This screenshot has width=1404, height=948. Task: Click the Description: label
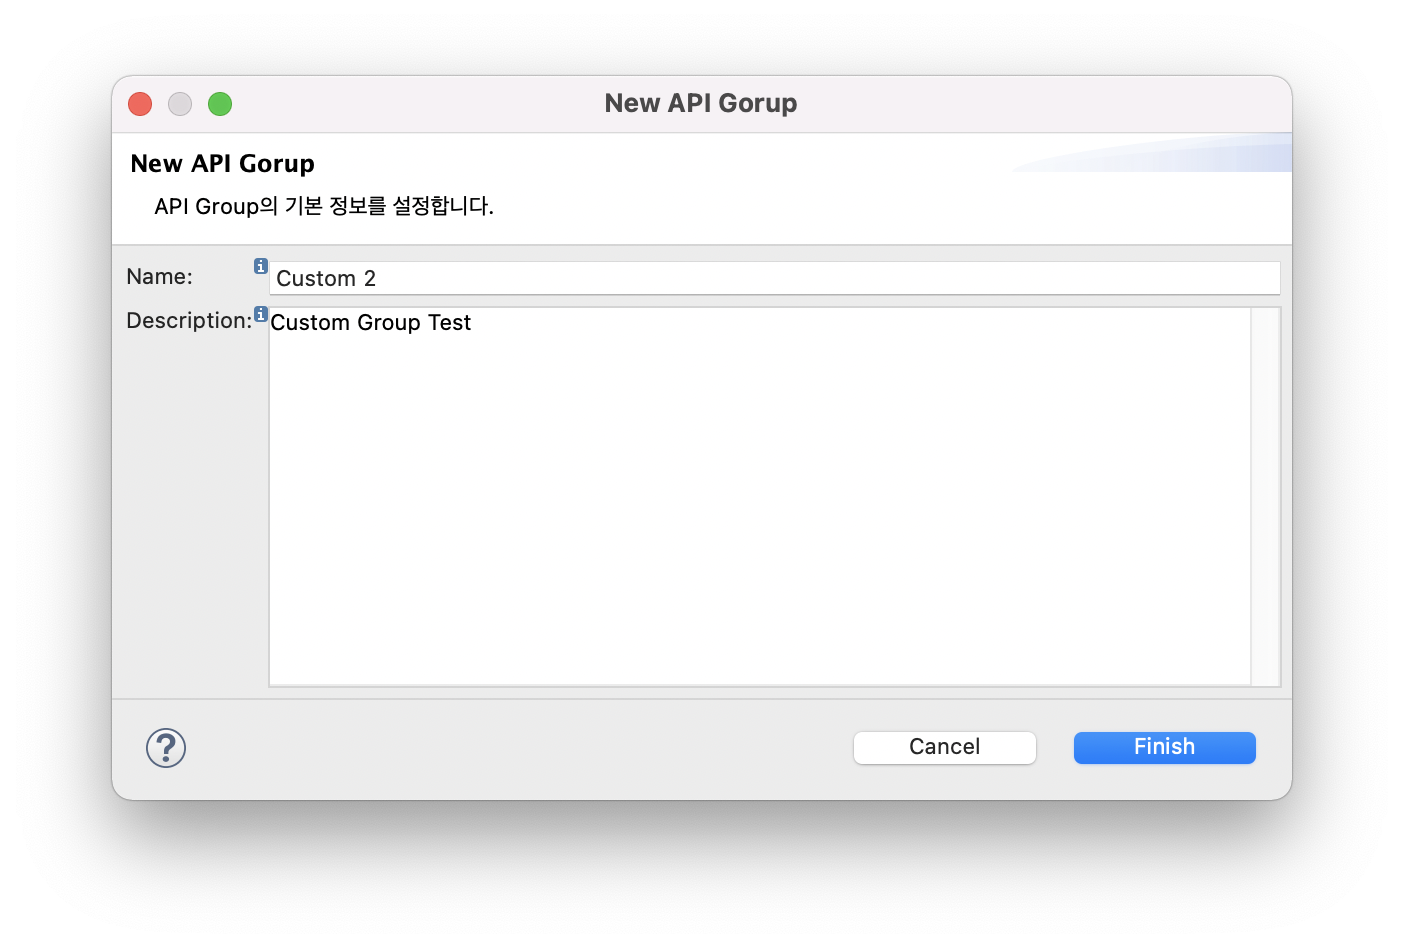pyautogui.click(x=188, y=320)
